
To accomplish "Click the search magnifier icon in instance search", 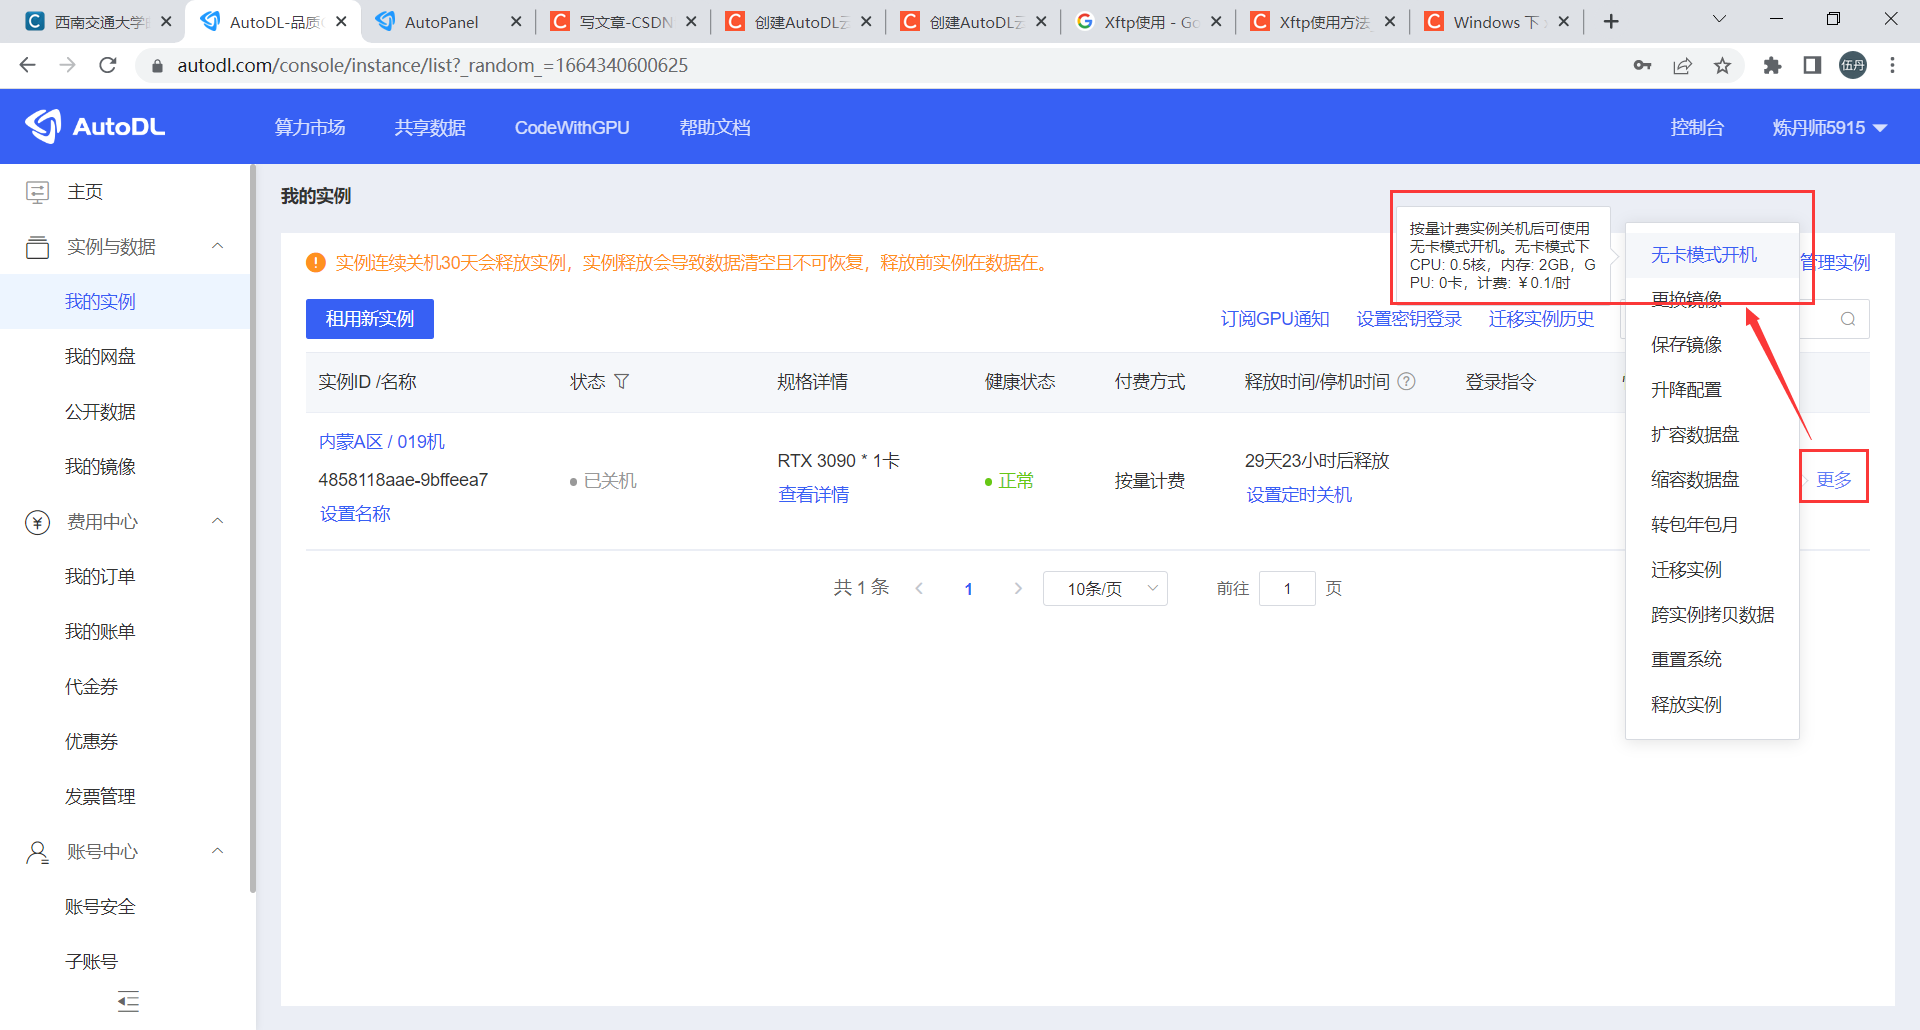I will (x=1848, y=319).
